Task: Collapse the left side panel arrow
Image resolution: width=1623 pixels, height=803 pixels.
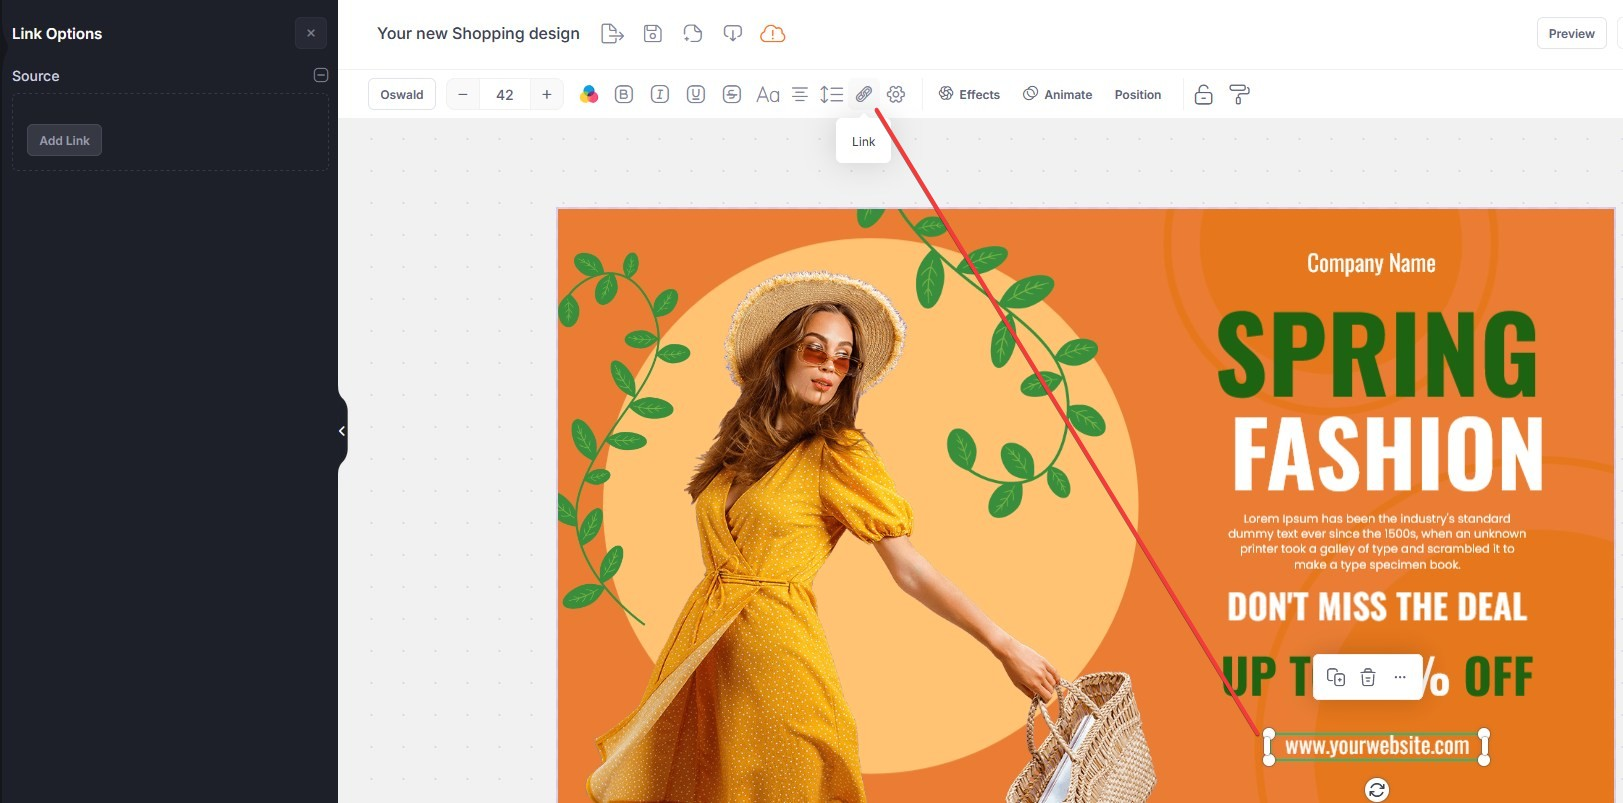Action: pos(342,431)
